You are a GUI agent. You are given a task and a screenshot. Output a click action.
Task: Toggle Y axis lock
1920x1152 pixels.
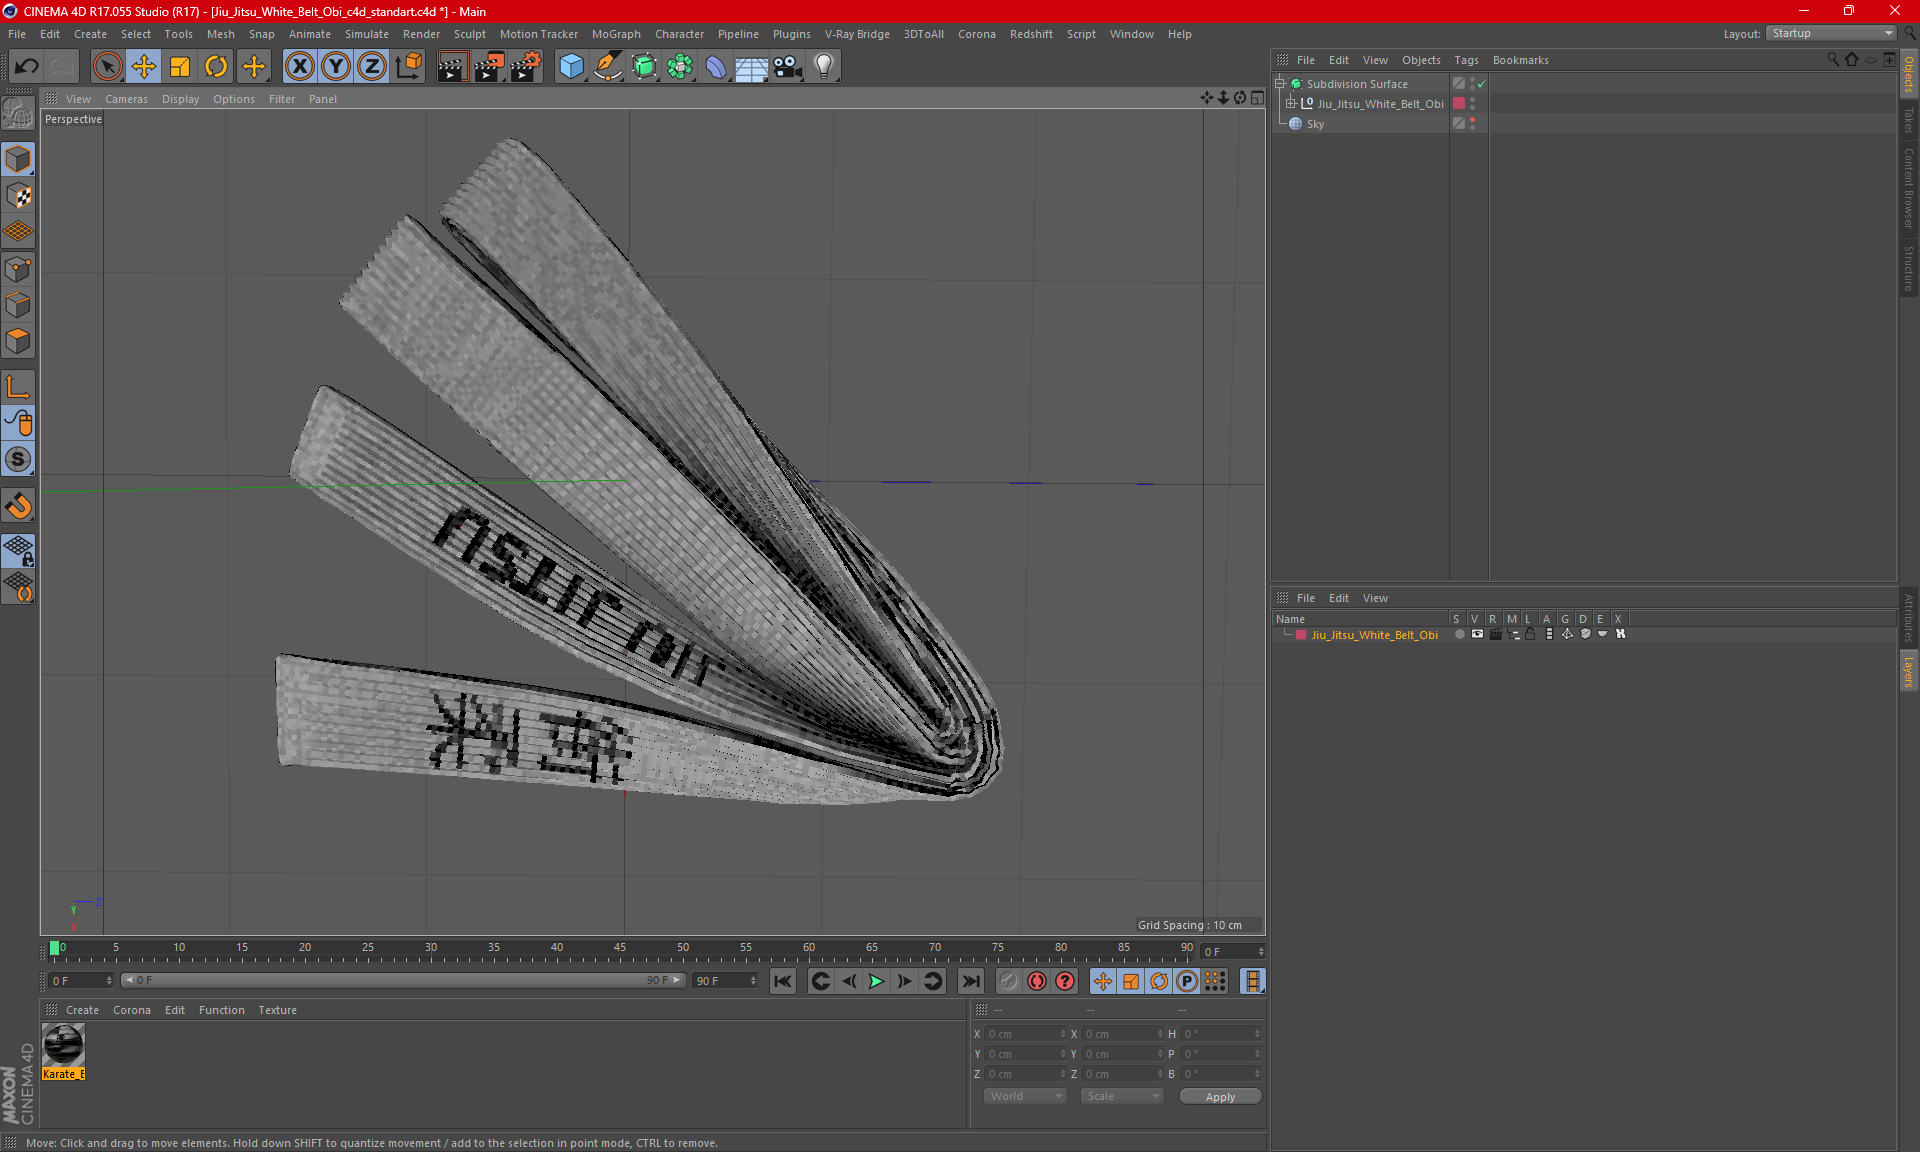[336, 67]
